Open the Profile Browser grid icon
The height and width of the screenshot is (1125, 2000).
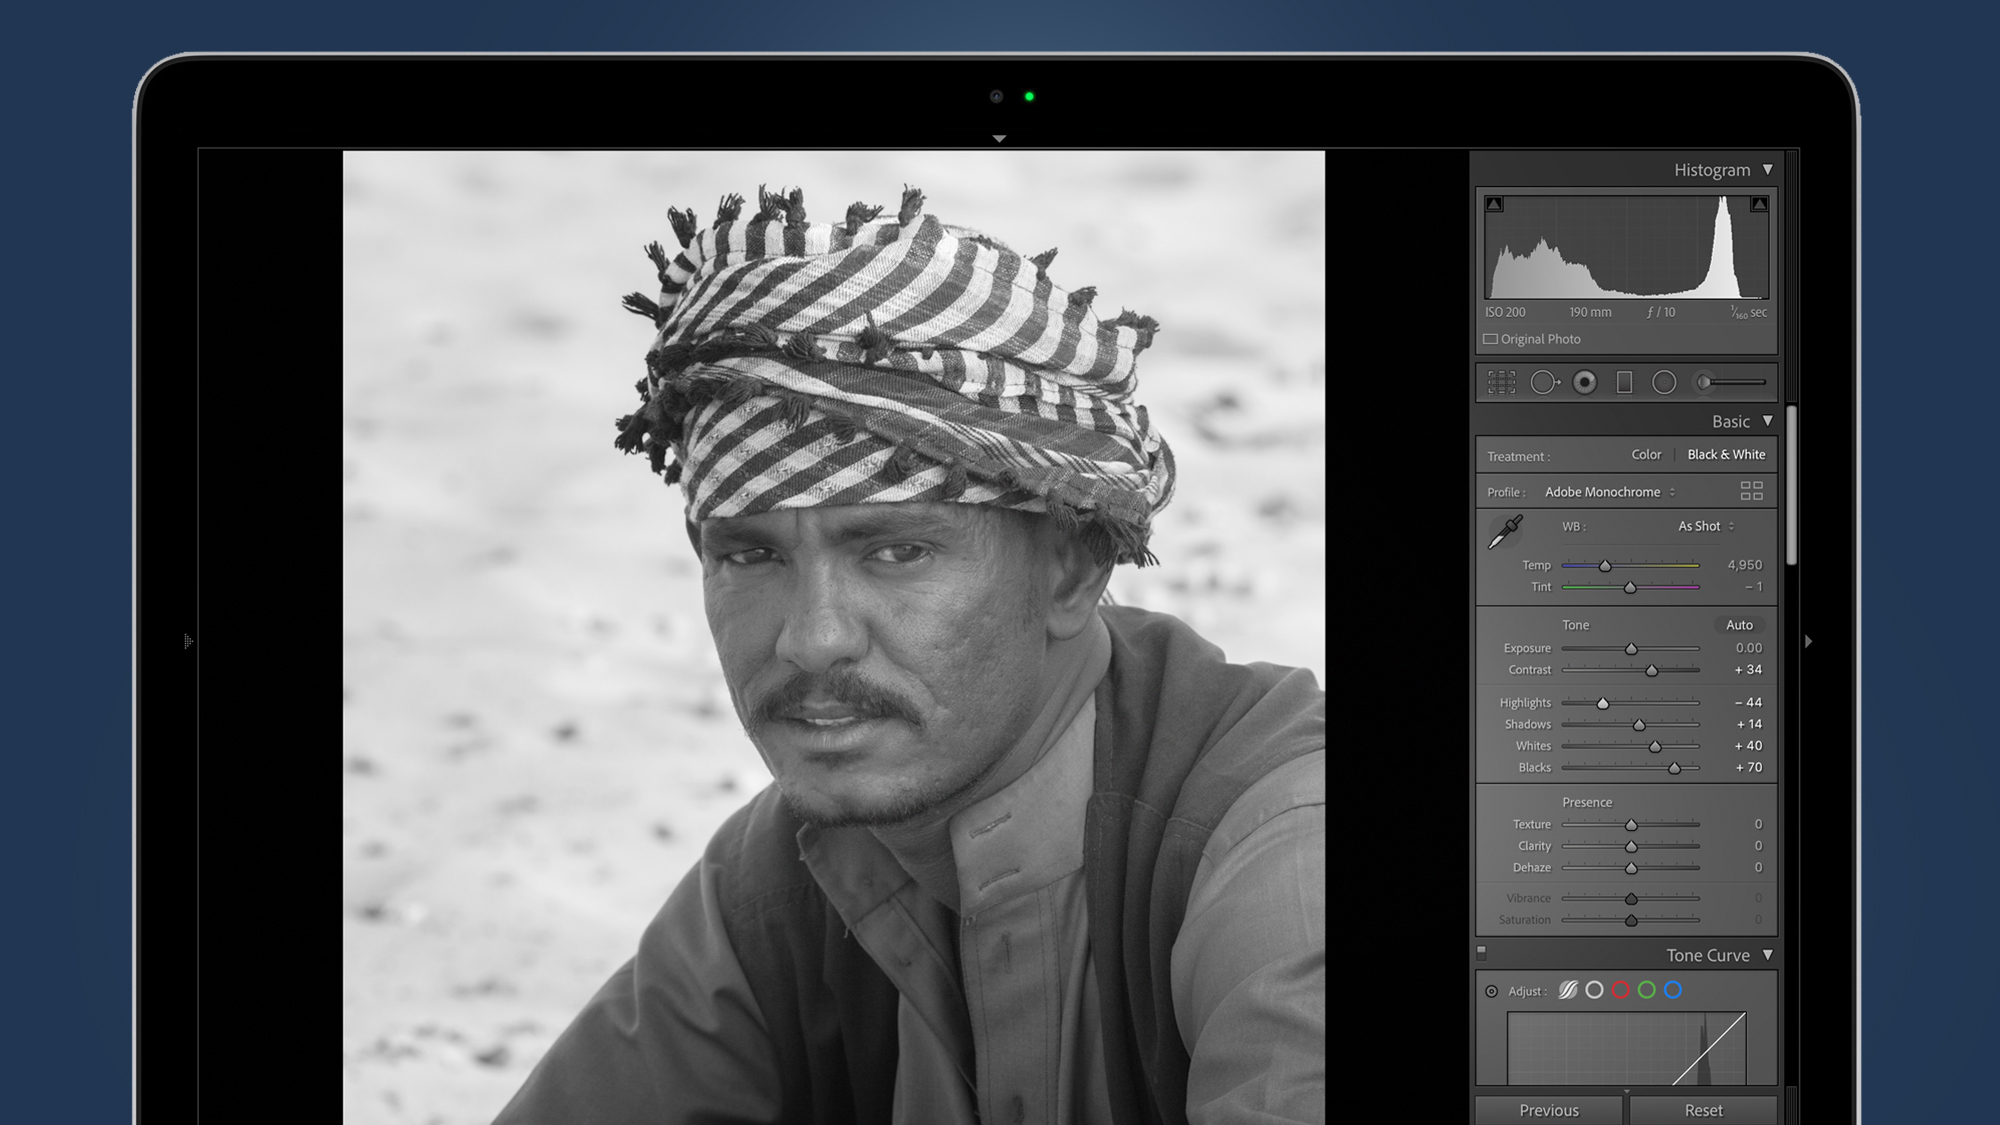click(1751, 491)
